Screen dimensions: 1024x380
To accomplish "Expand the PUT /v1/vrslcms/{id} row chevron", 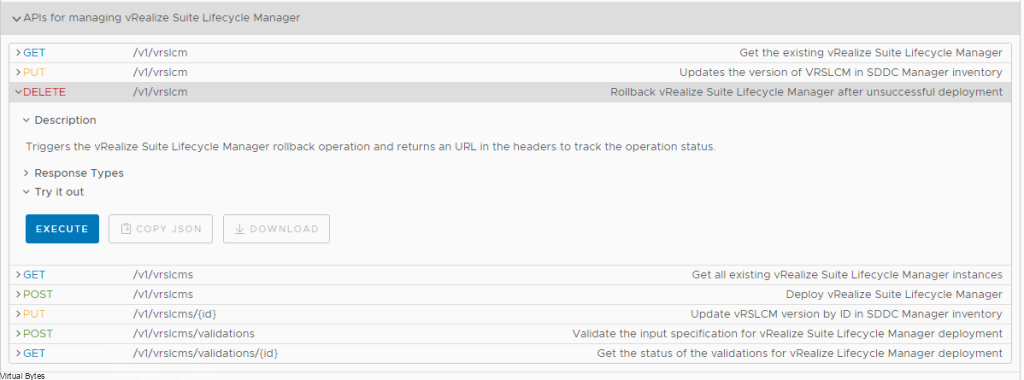I will point(18,314).
